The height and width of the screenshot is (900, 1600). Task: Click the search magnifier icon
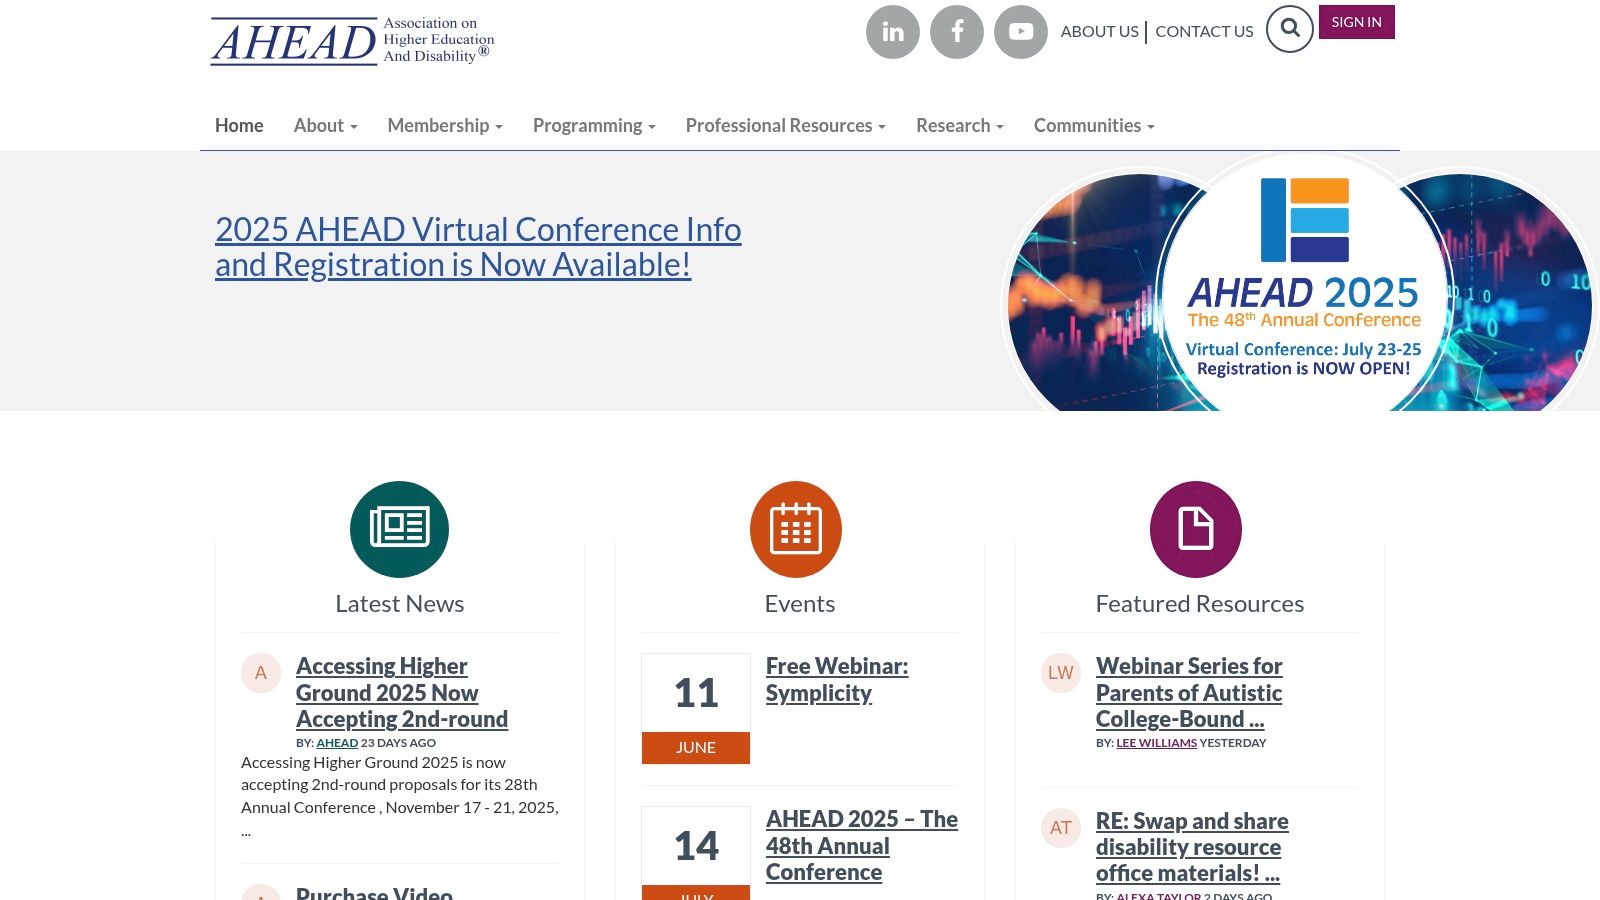click(x=1290, y=29)
